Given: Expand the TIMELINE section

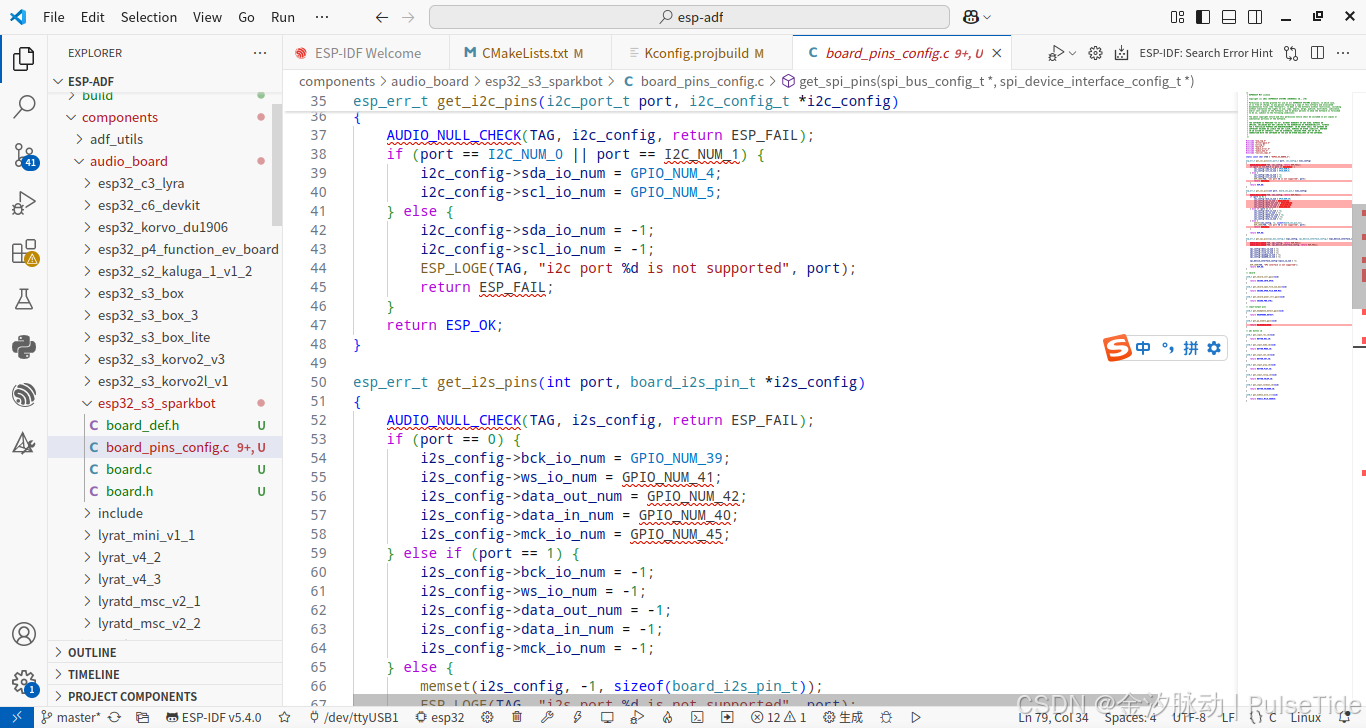Looking at the screenshot, I should coord(165,674).
